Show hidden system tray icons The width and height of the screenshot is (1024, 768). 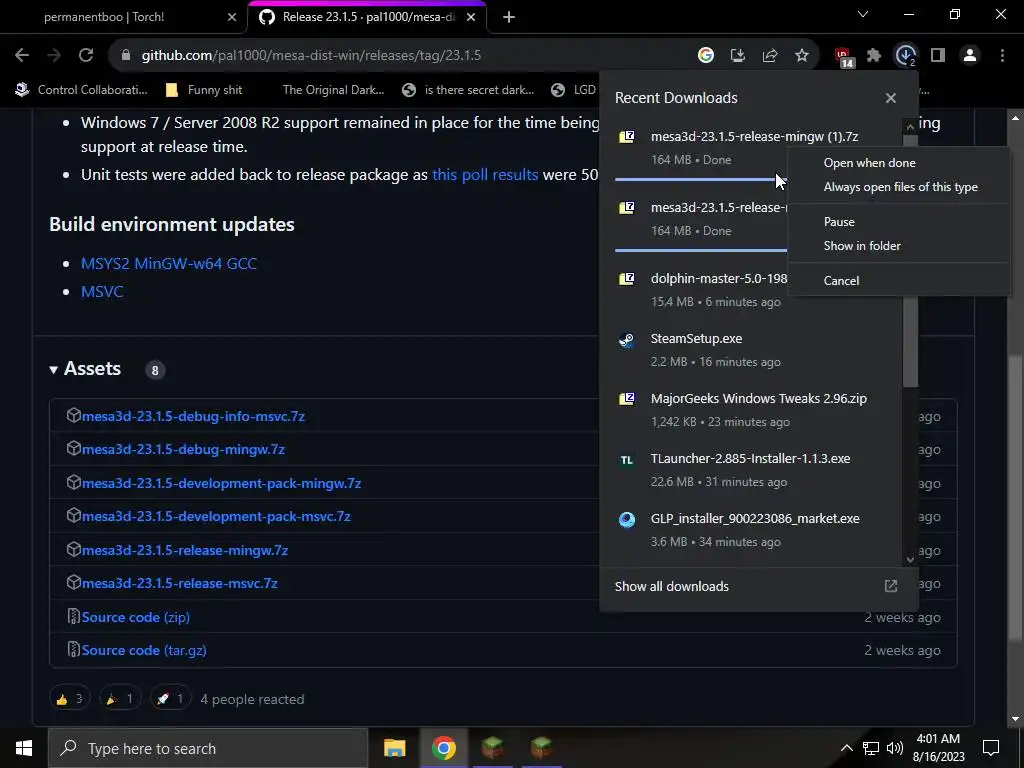tap(846, 748)
